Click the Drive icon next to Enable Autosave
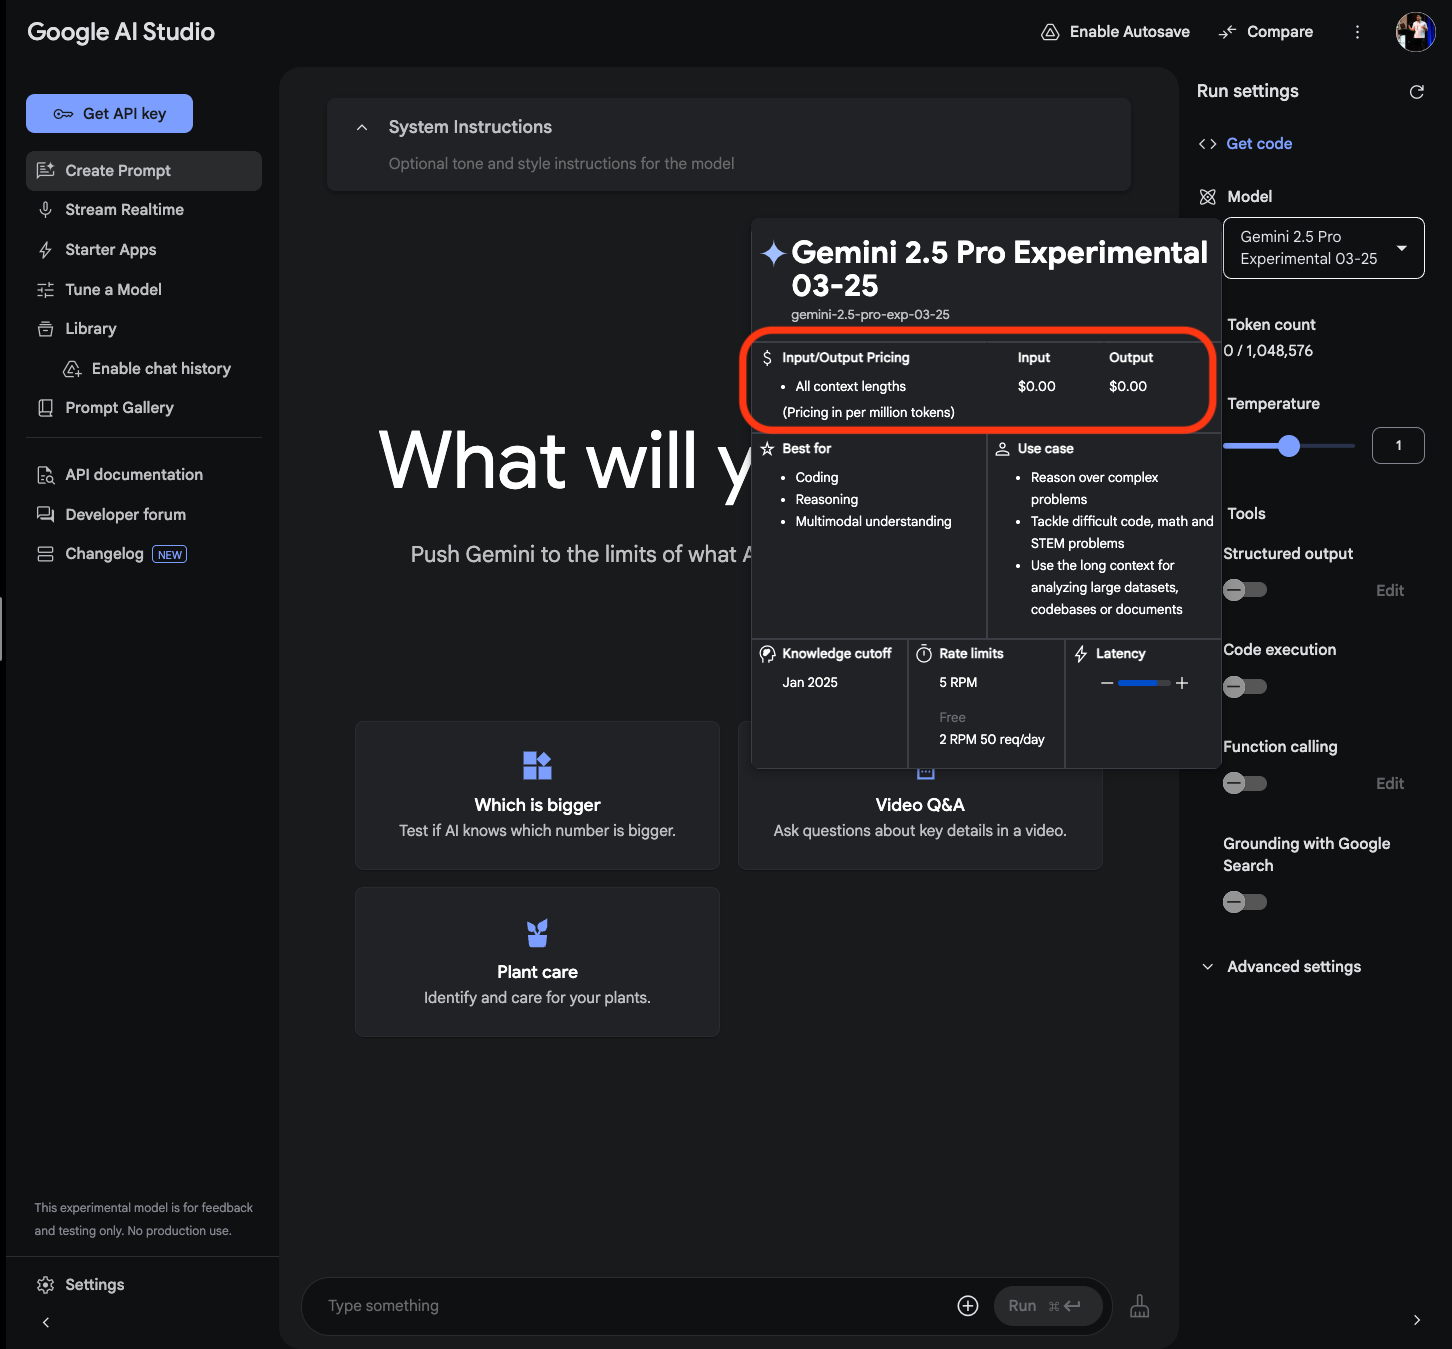The height and width of the screenshot is (1349, 1452). pos(1050,32)
